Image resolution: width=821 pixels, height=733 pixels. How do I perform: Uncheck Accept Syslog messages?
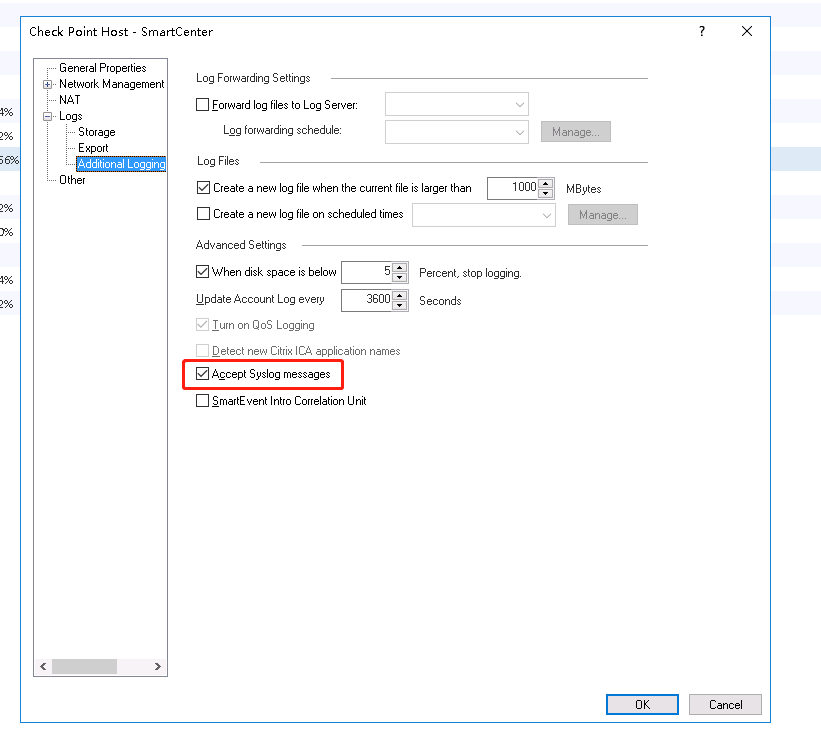click(202, 374)
